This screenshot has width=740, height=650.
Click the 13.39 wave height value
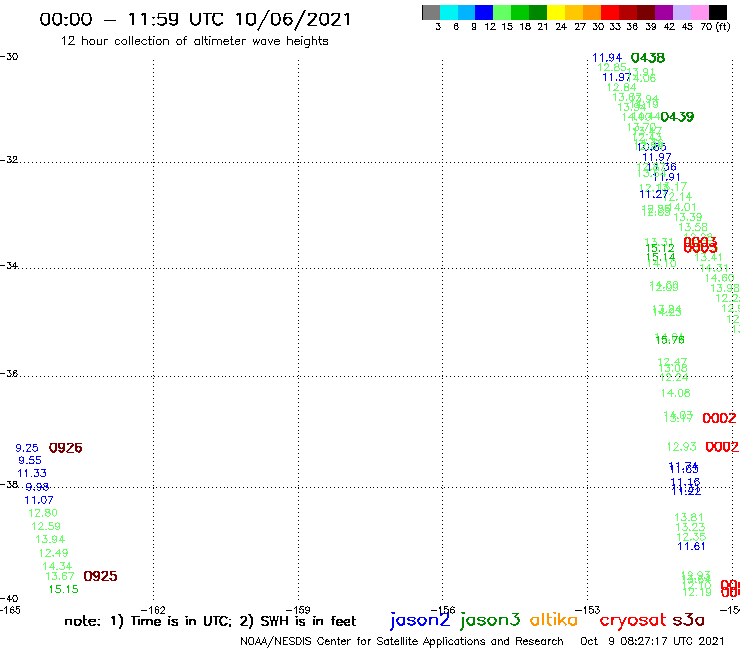688,217
